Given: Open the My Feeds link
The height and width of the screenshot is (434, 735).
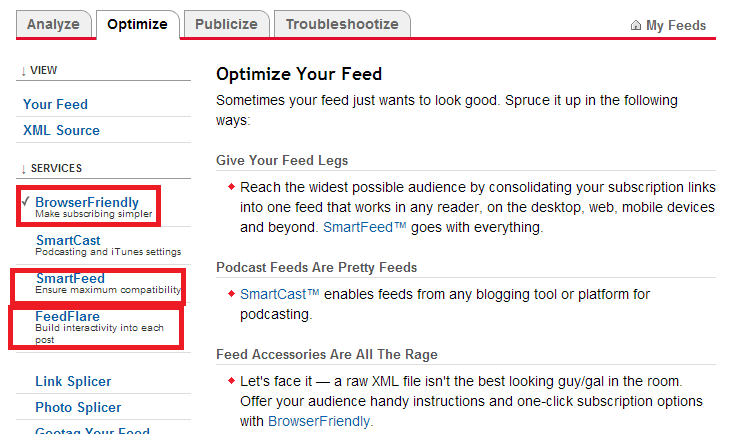Looking at the screenshot, I should pyautogui.click(x=676, y=25).
